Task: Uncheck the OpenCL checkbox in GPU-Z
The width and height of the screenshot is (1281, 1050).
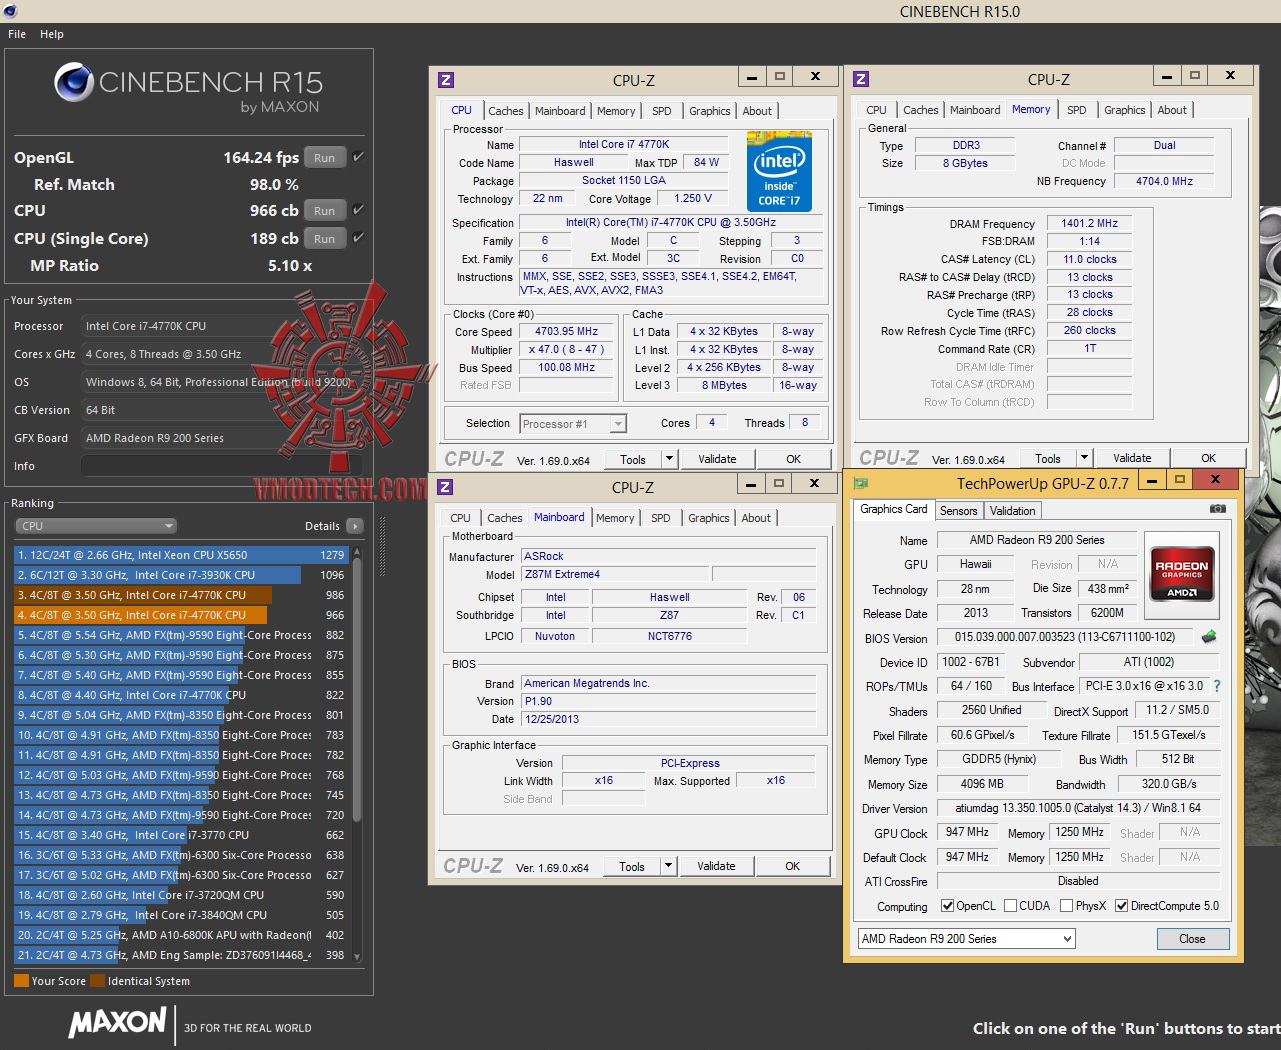Action: [x=948, y=906]
